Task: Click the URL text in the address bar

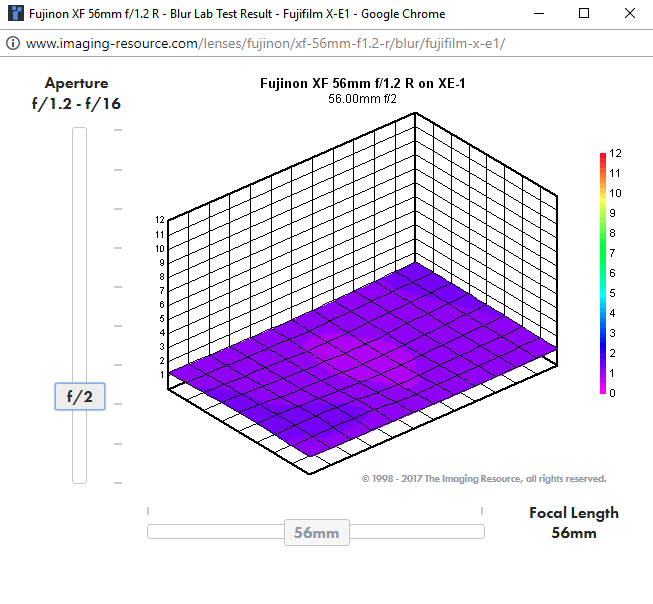Action: (265, 43)
